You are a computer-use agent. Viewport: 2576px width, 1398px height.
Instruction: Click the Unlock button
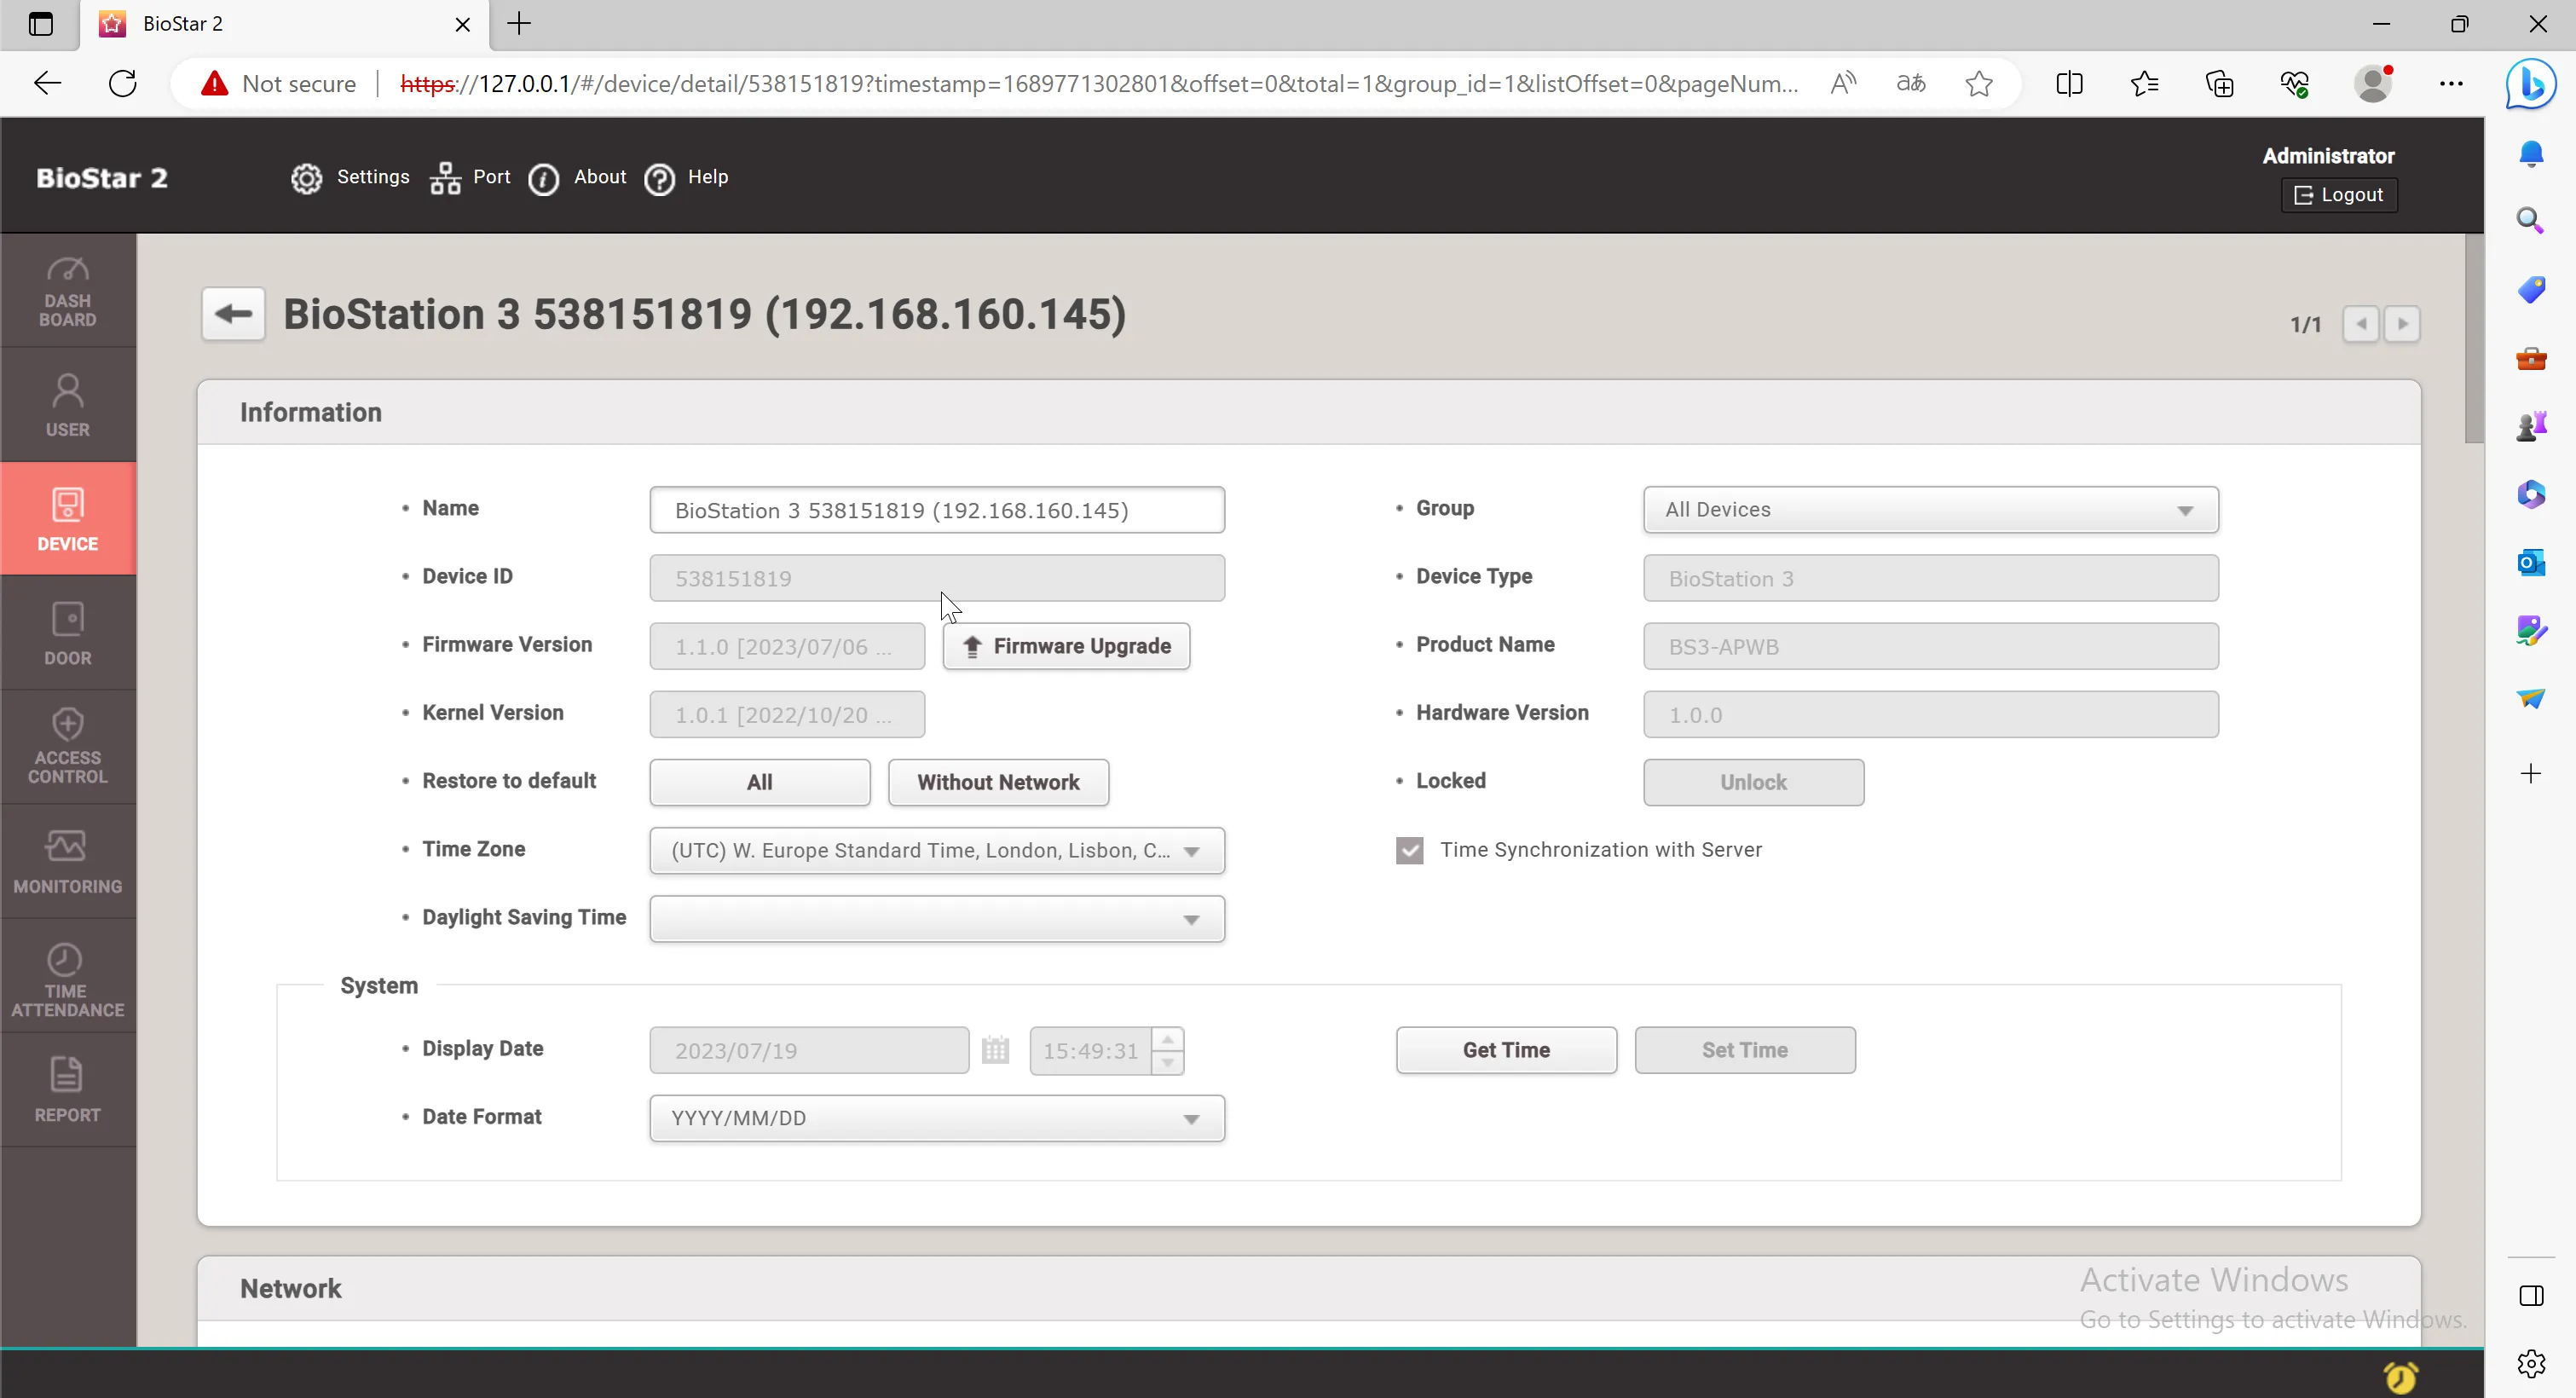pyautogui.click(x=1753, y=782)
